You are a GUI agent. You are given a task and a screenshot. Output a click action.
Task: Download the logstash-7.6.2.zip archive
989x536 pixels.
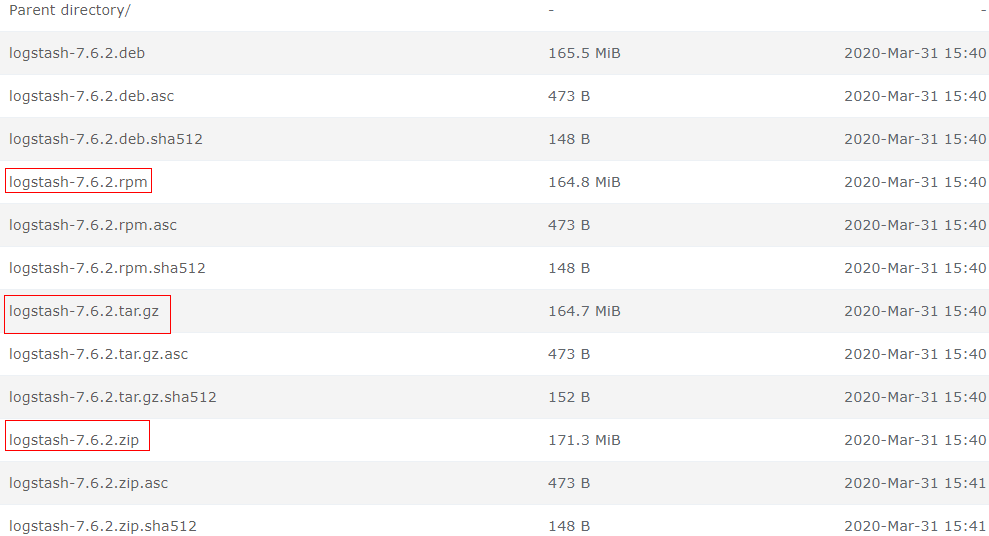(74, 440)
